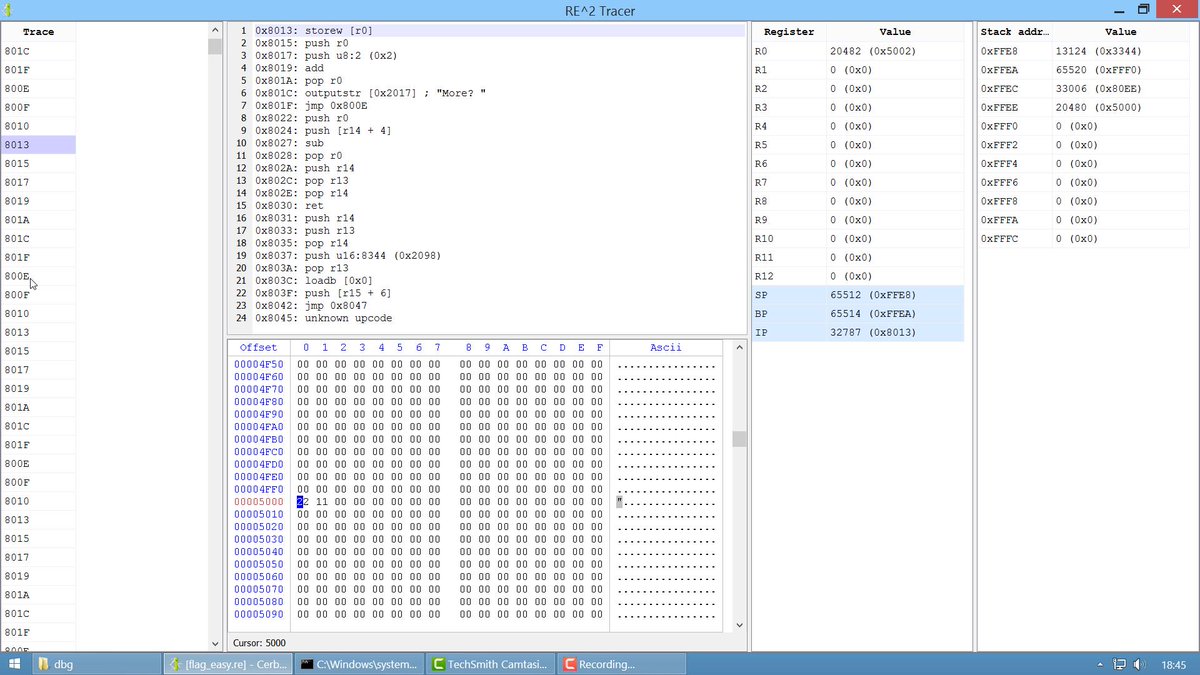Select the 0x8027: sub instruction
Viewport: 1200px width, 675px height.
click(289, 143)
